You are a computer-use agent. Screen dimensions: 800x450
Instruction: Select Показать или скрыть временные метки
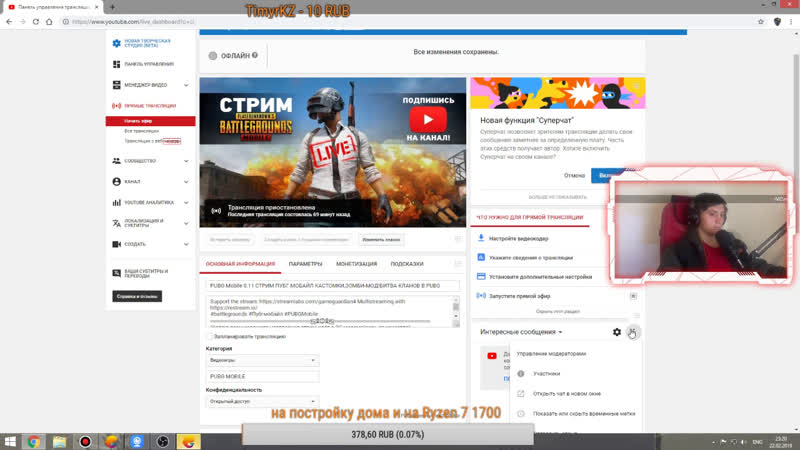coord(584,414)
